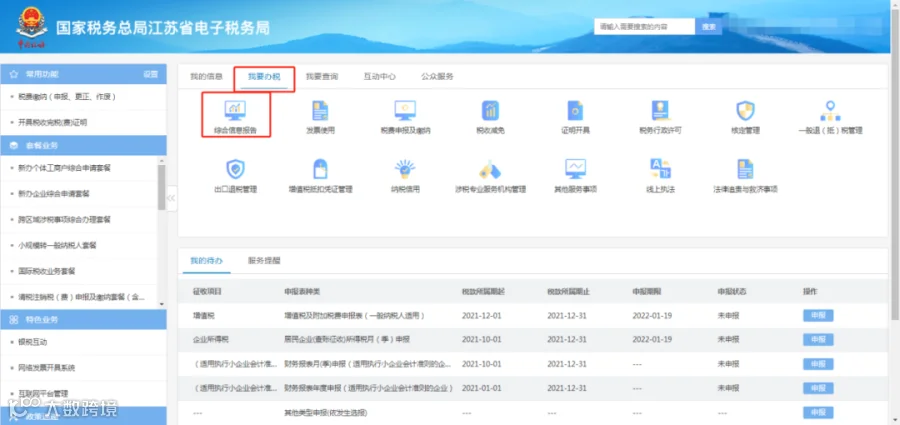Open the 核定管理 shield icon
This screenshot has height=425, width=900.
[745, 110]
